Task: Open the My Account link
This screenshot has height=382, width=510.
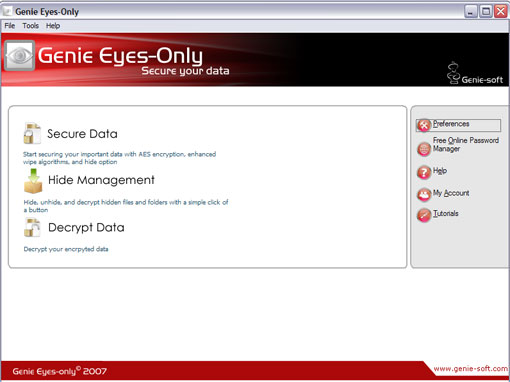Action: (x=451, y=193)
